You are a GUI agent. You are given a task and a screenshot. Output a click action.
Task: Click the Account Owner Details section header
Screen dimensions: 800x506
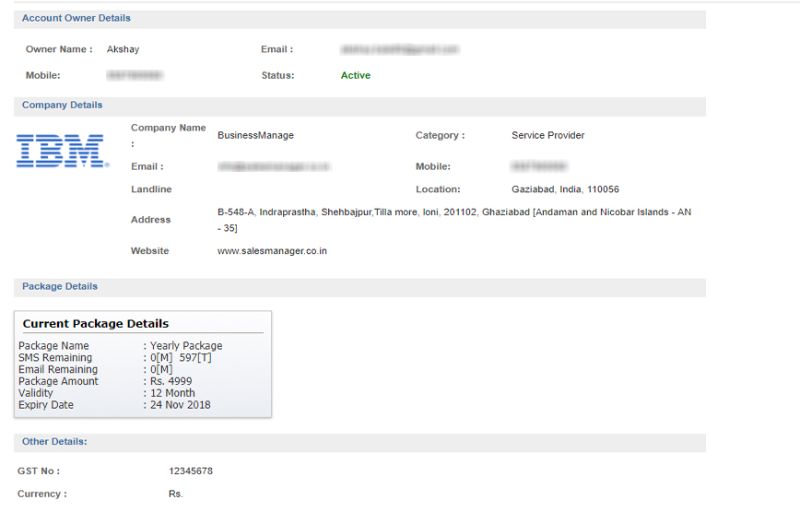point(76,18)
